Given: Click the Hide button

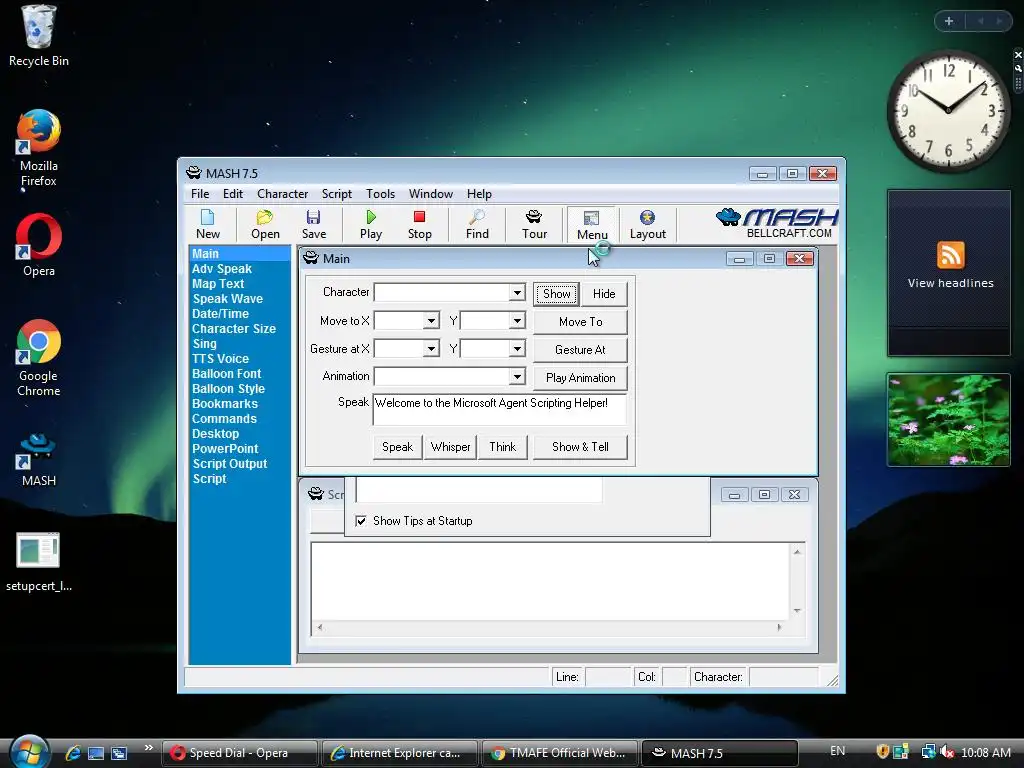Looking at the screenshot, I should point(604,294).
